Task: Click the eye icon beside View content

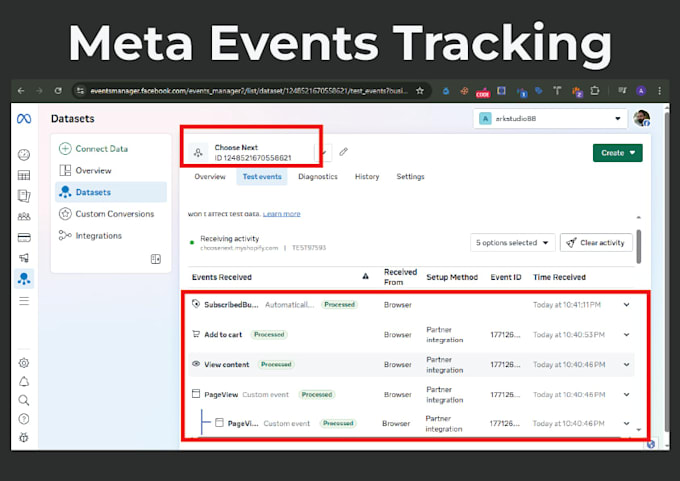Action: [x=196, y=364]
